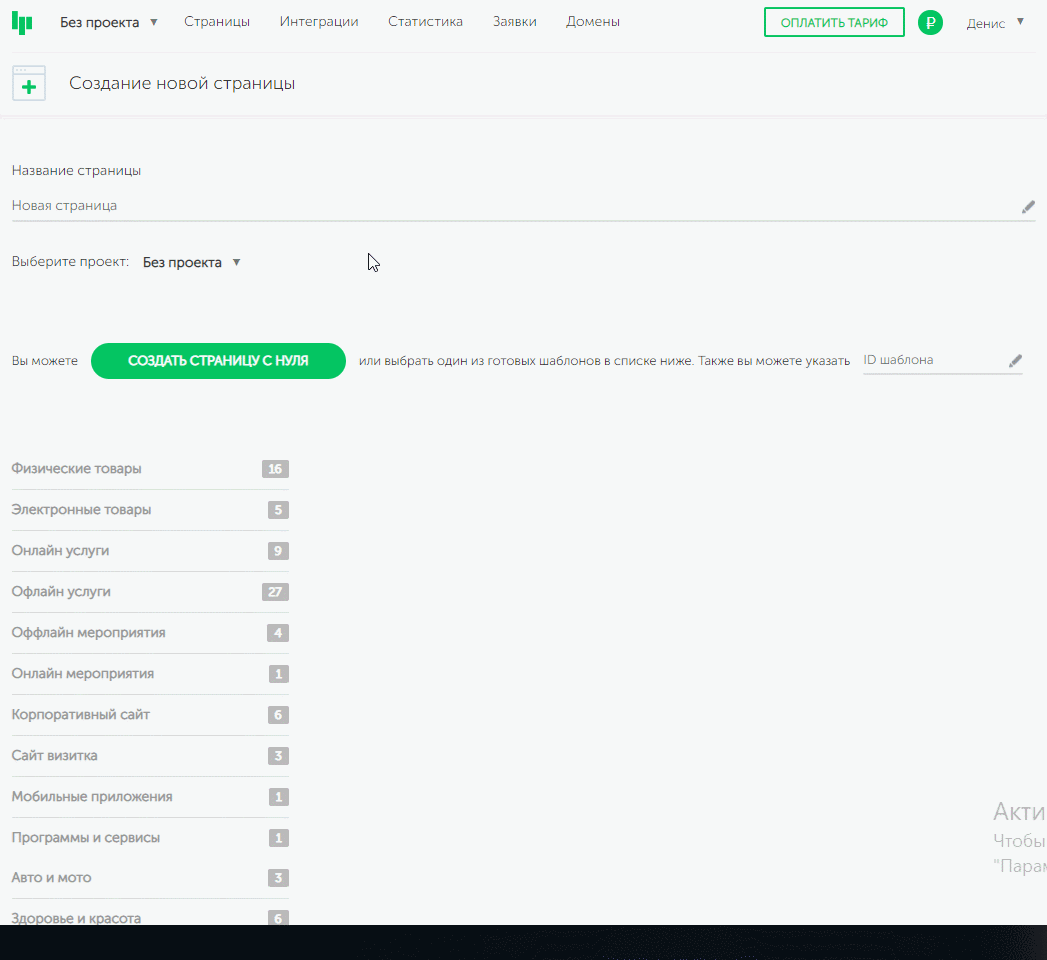Click the new page plus icon

[x=29, y=84]
